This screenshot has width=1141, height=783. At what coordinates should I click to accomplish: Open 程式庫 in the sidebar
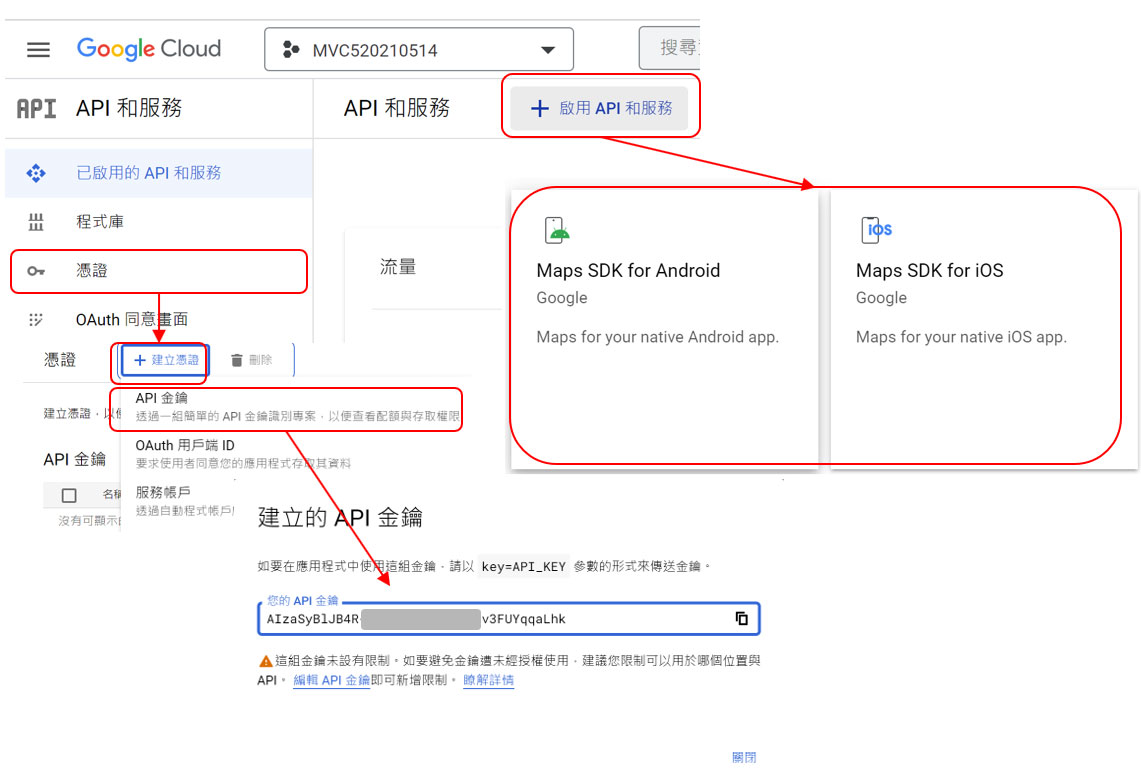click(x=159, y=221)
